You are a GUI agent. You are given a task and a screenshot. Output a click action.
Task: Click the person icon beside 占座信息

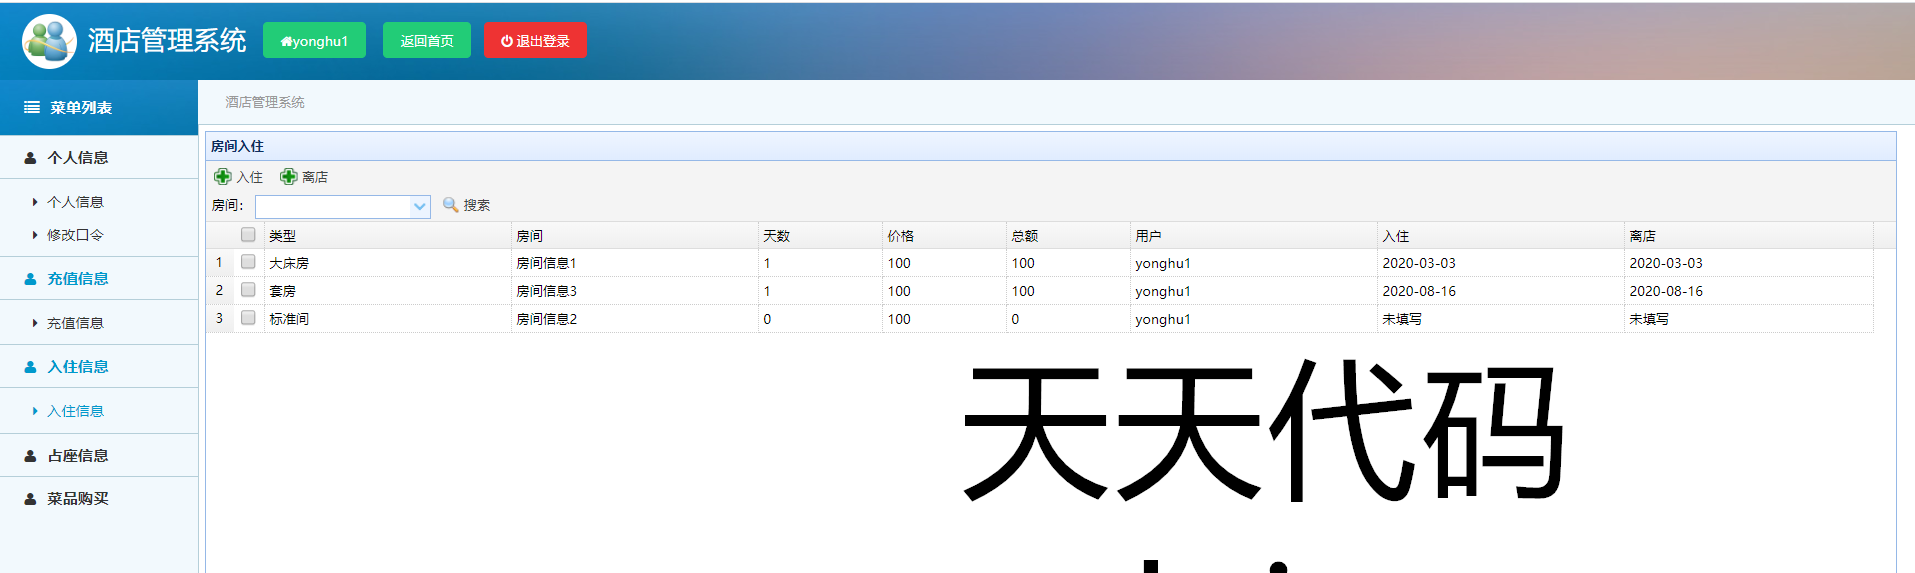pyautogui.click(x=30, y=456)
